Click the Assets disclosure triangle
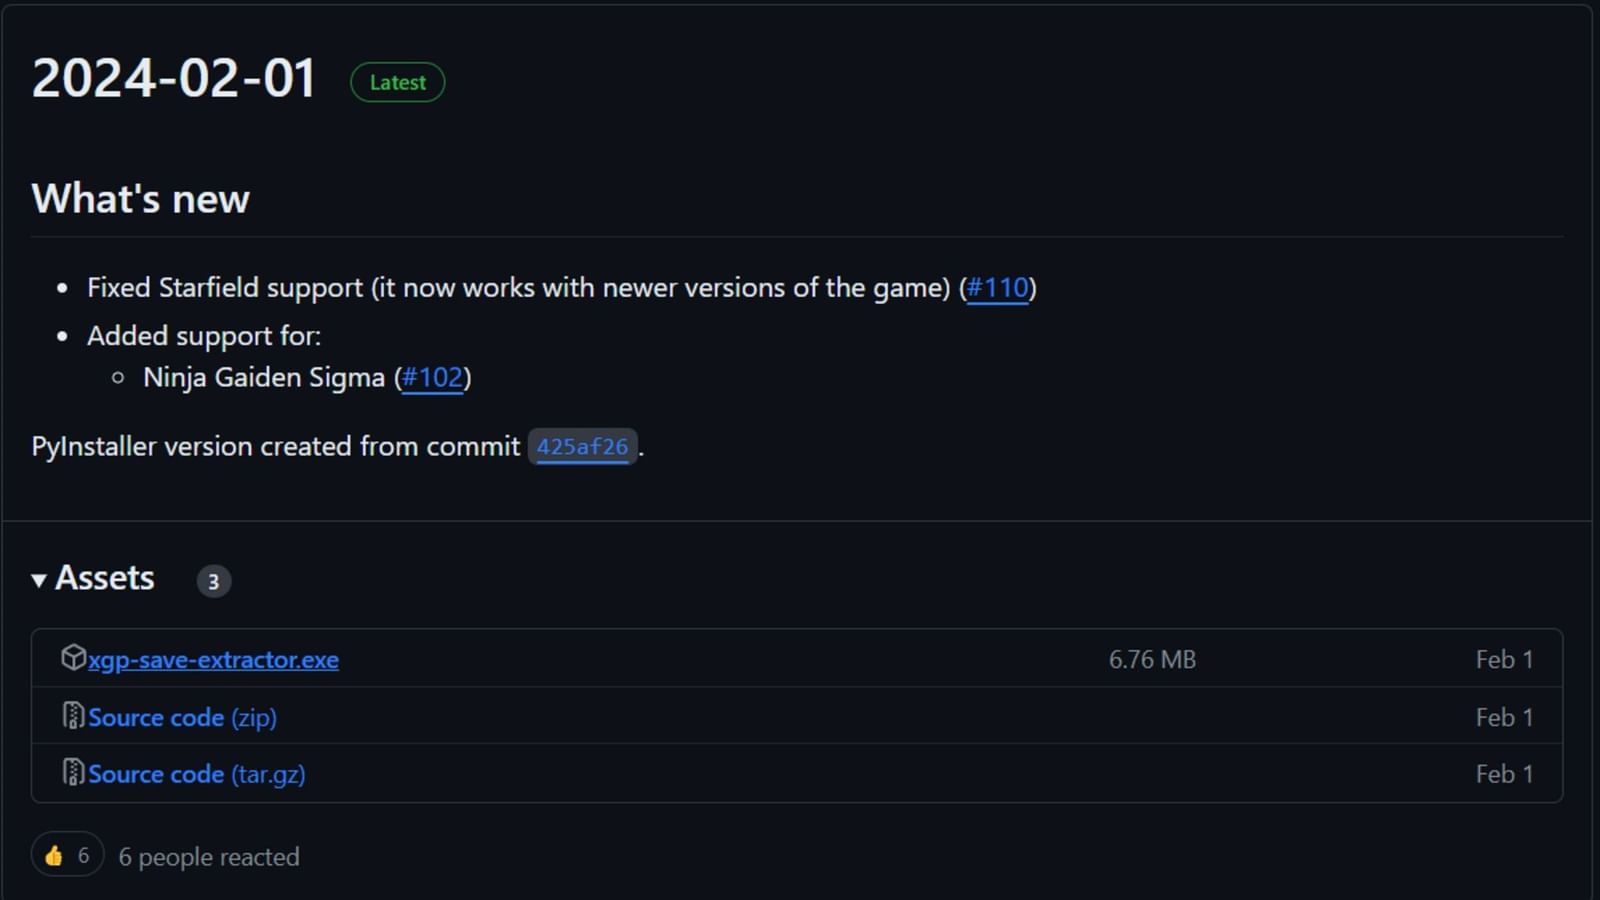 [x=38, y=579]
